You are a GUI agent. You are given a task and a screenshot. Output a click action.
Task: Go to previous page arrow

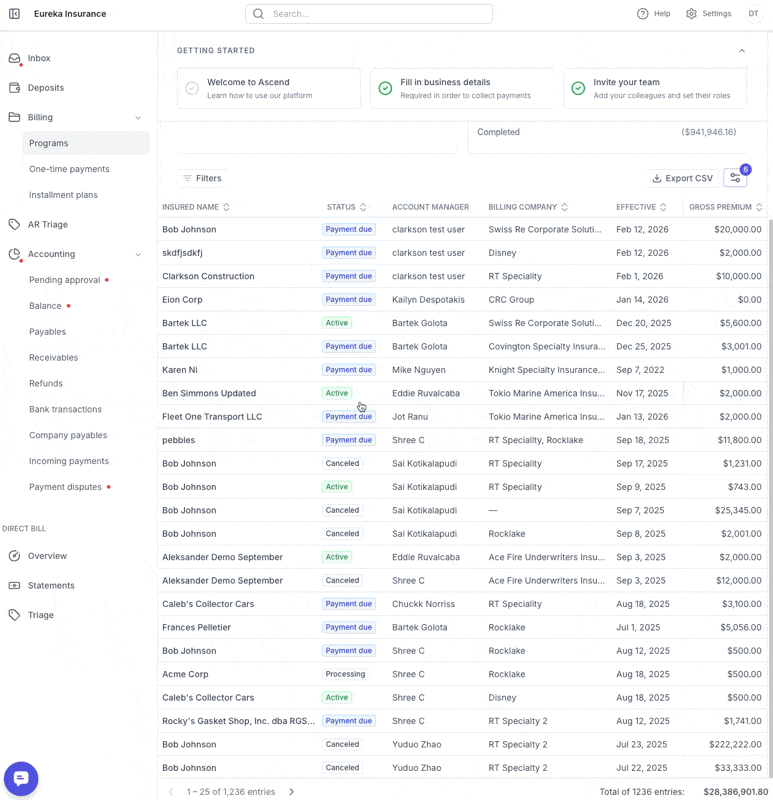pyautogui.click(x=171, y=792)
